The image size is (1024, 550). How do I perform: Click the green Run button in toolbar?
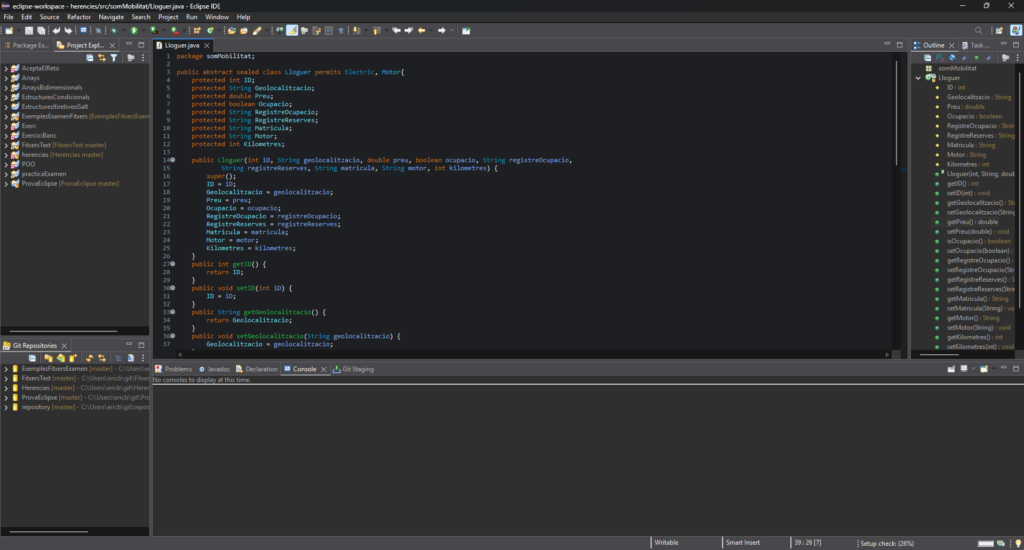134,30
